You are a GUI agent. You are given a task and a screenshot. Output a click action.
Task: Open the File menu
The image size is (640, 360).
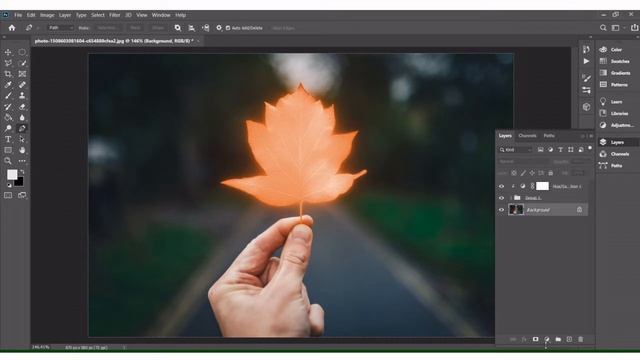click(x=18, y=15)
